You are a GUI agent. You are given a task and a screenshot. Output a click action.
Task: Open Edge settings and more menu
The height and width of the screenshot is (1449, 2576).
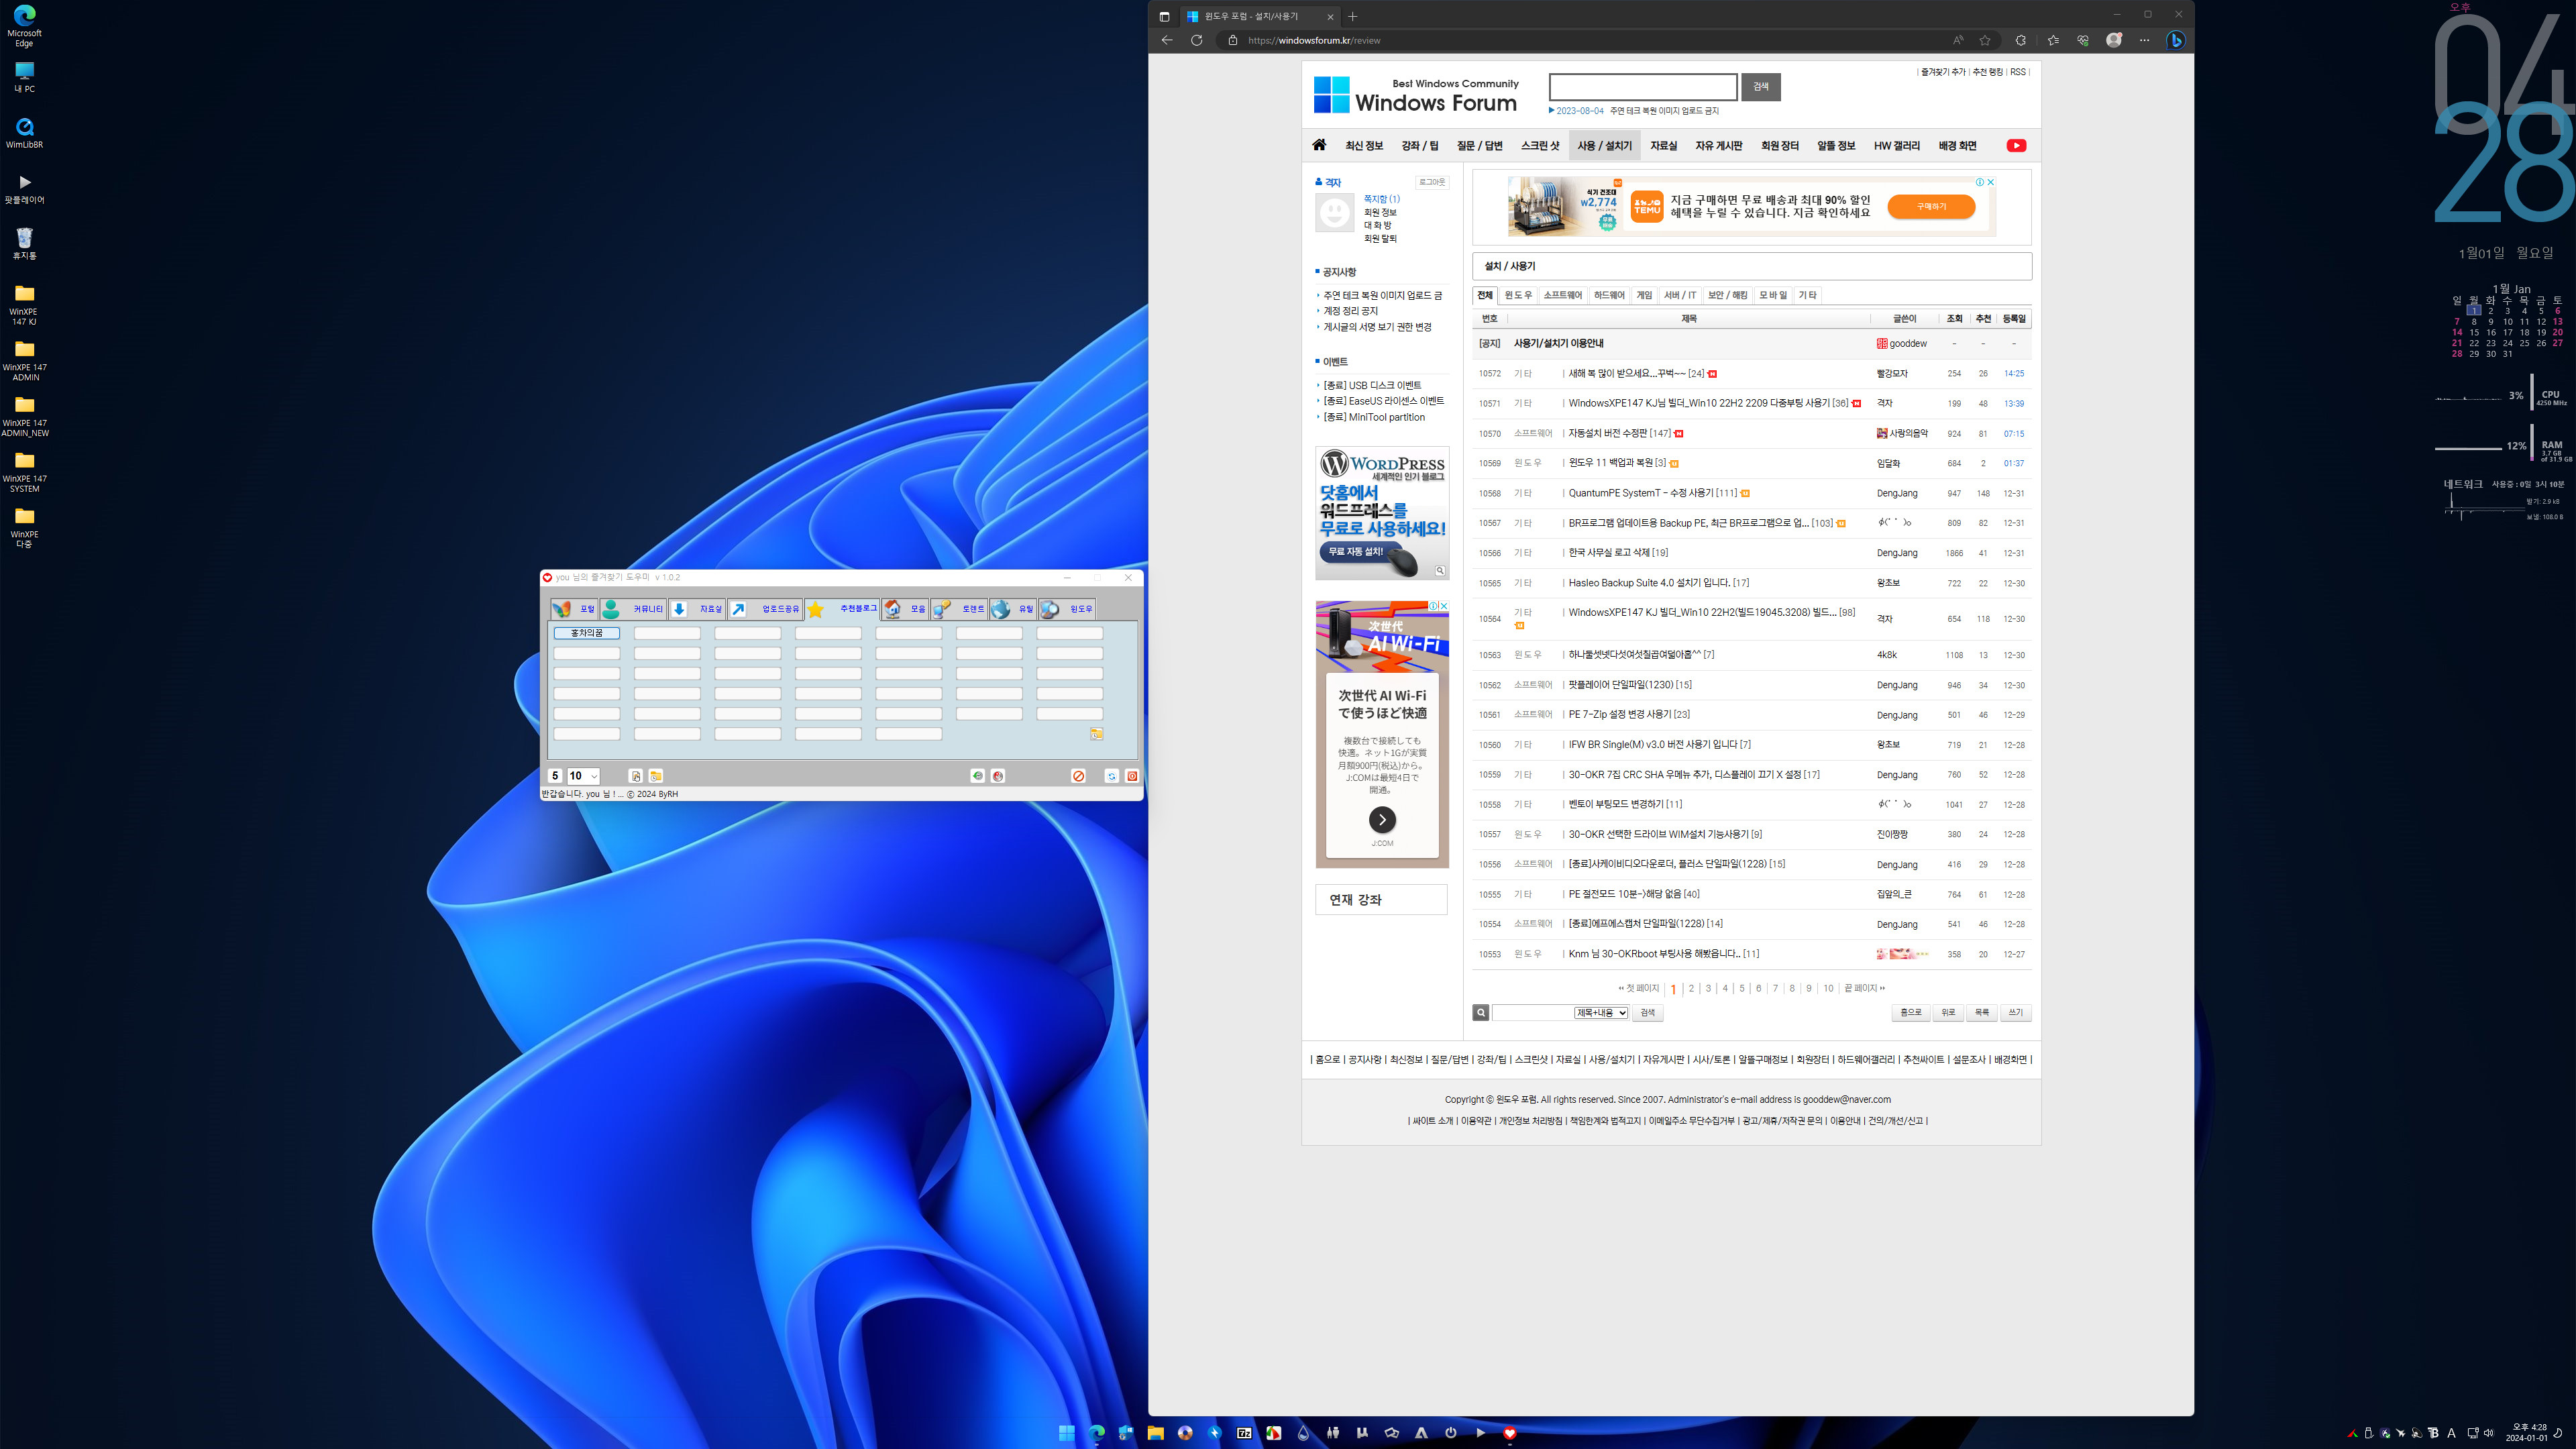[2145, 40]
